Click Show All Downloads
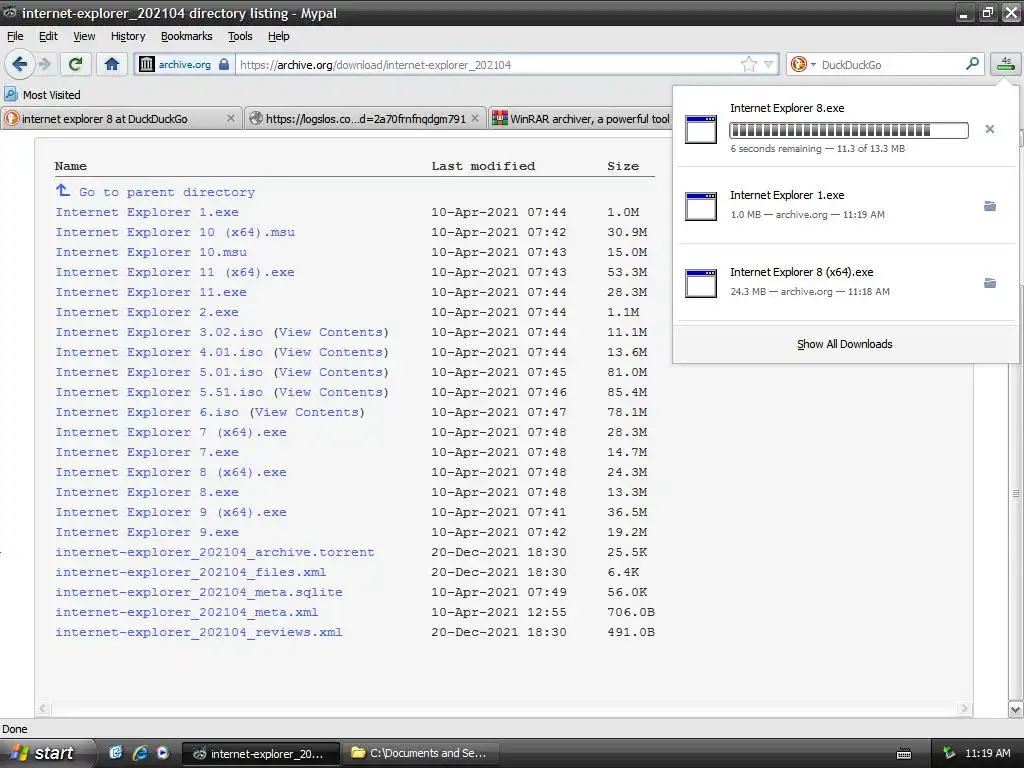The image size is (1024, 768). (x=844, y=344)
